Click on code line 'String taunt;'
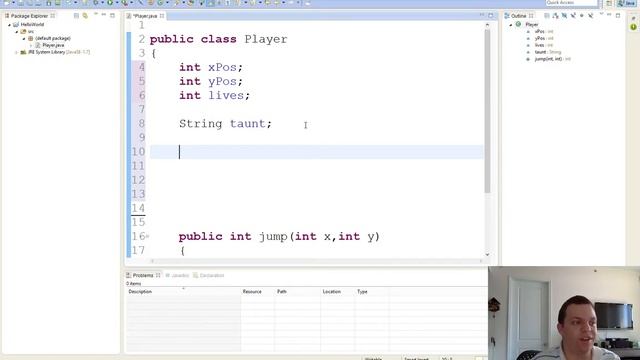 tap(225, 124)
